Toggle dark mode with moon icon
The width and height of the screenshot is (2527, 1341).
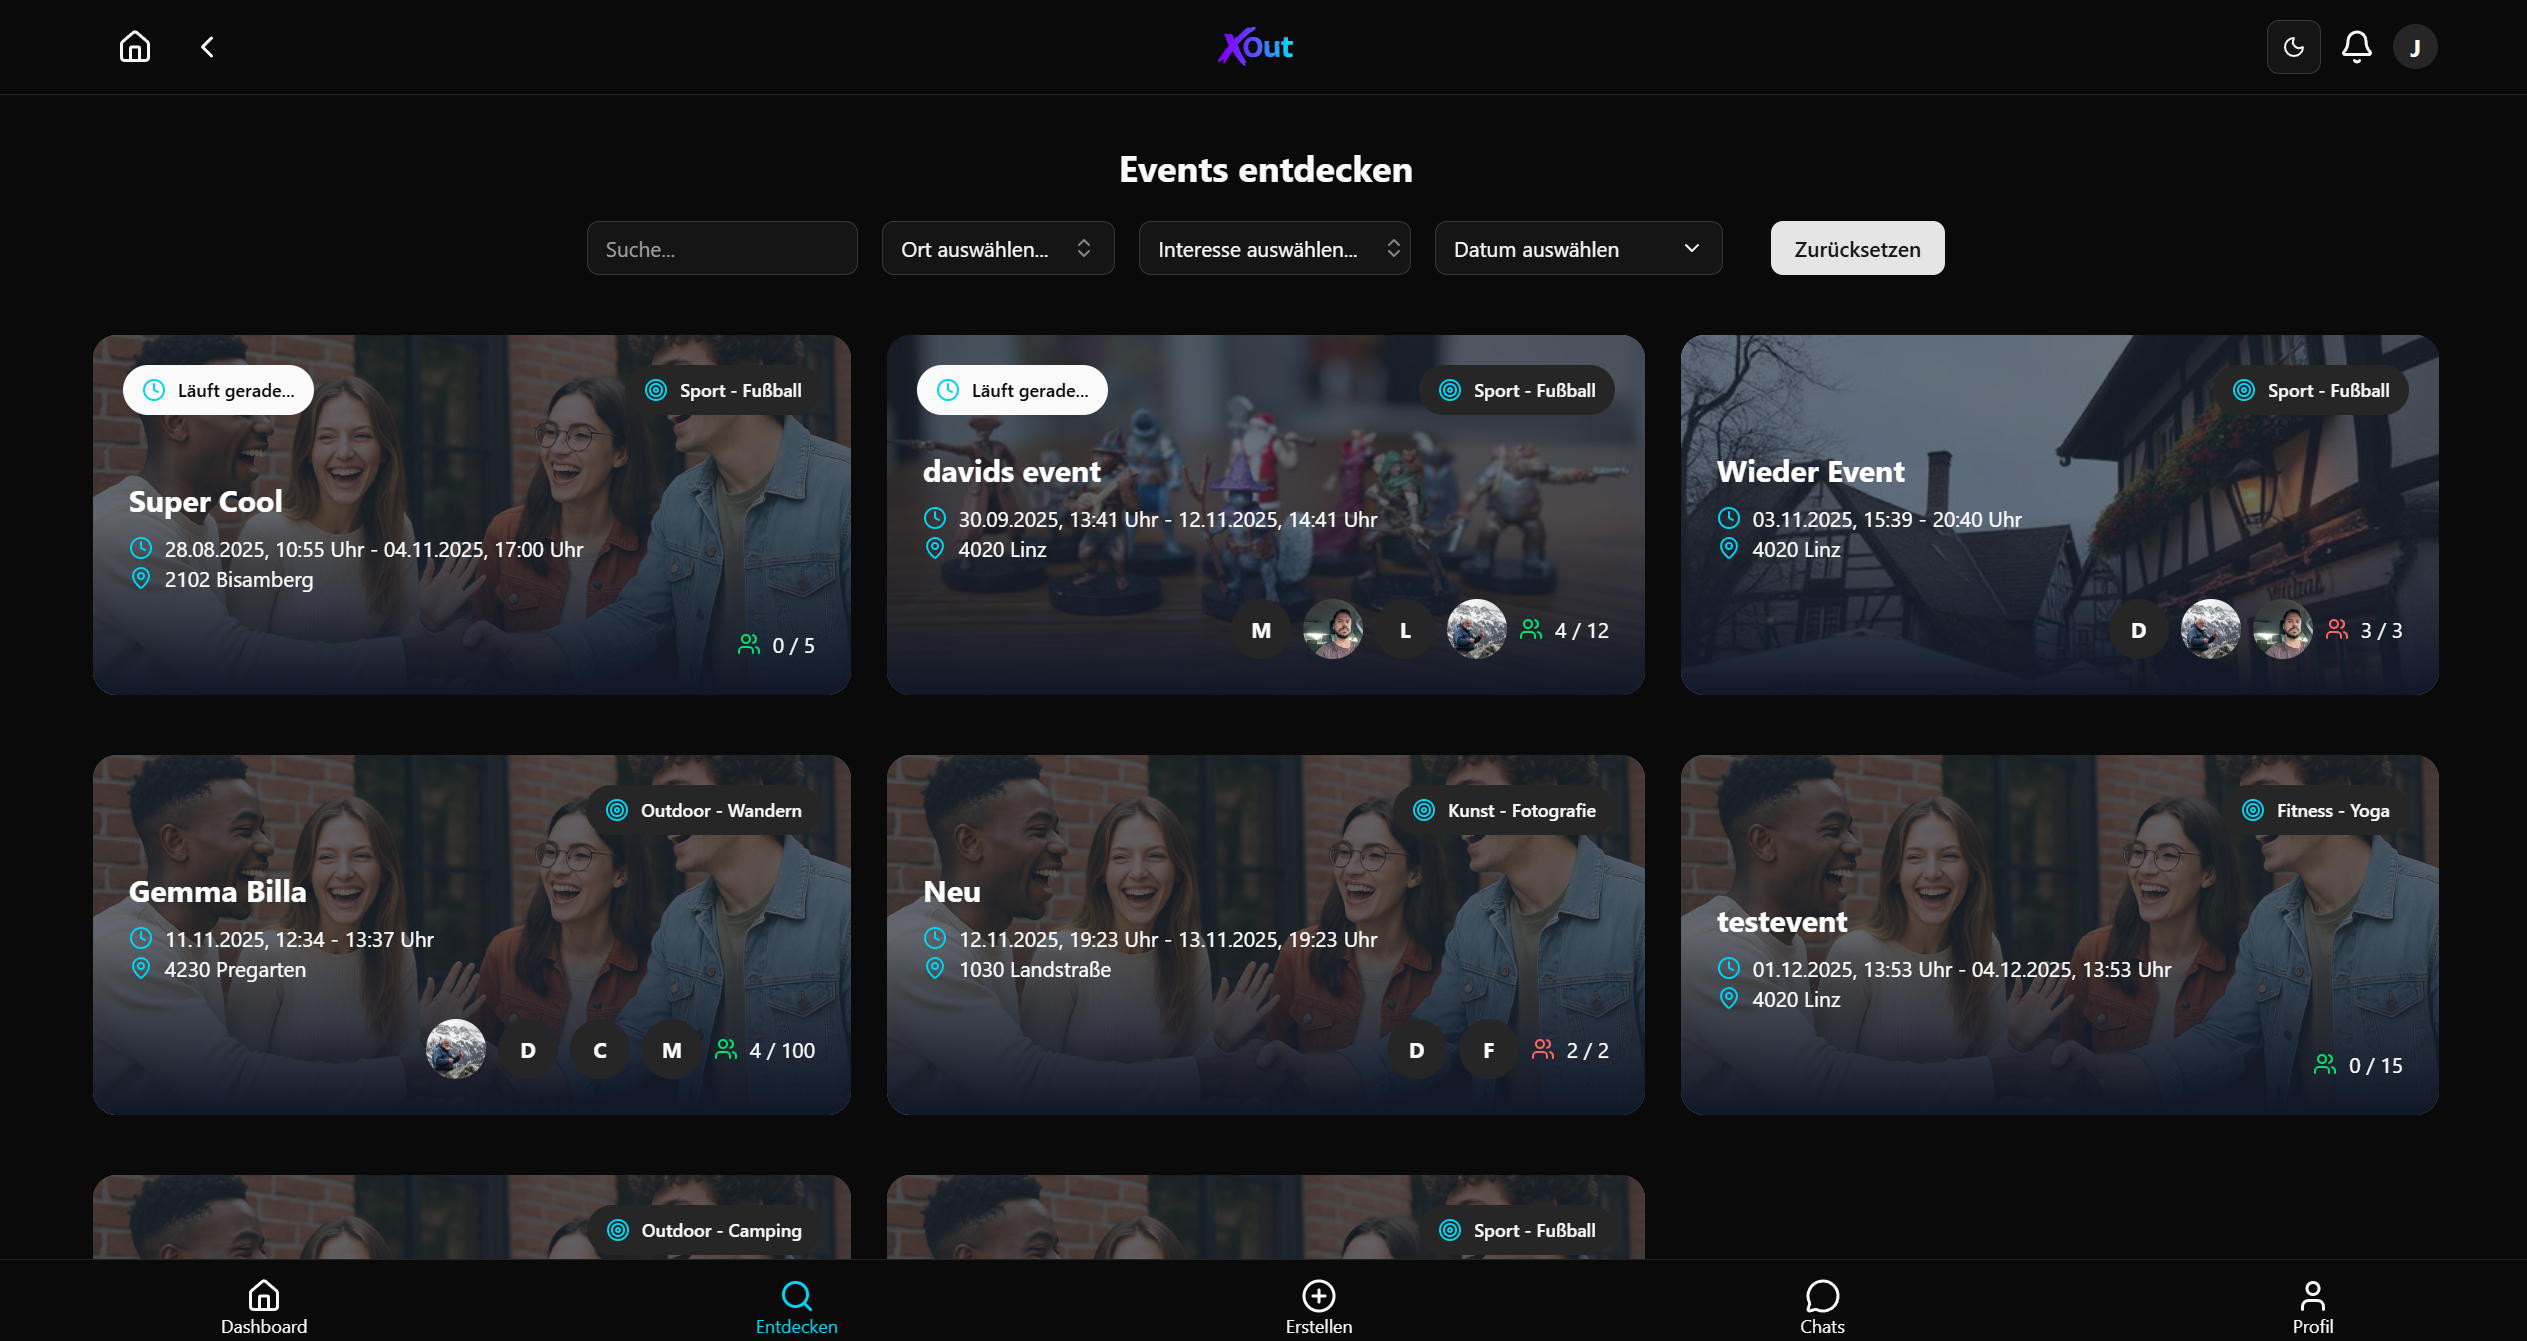tap(2293, 47)
